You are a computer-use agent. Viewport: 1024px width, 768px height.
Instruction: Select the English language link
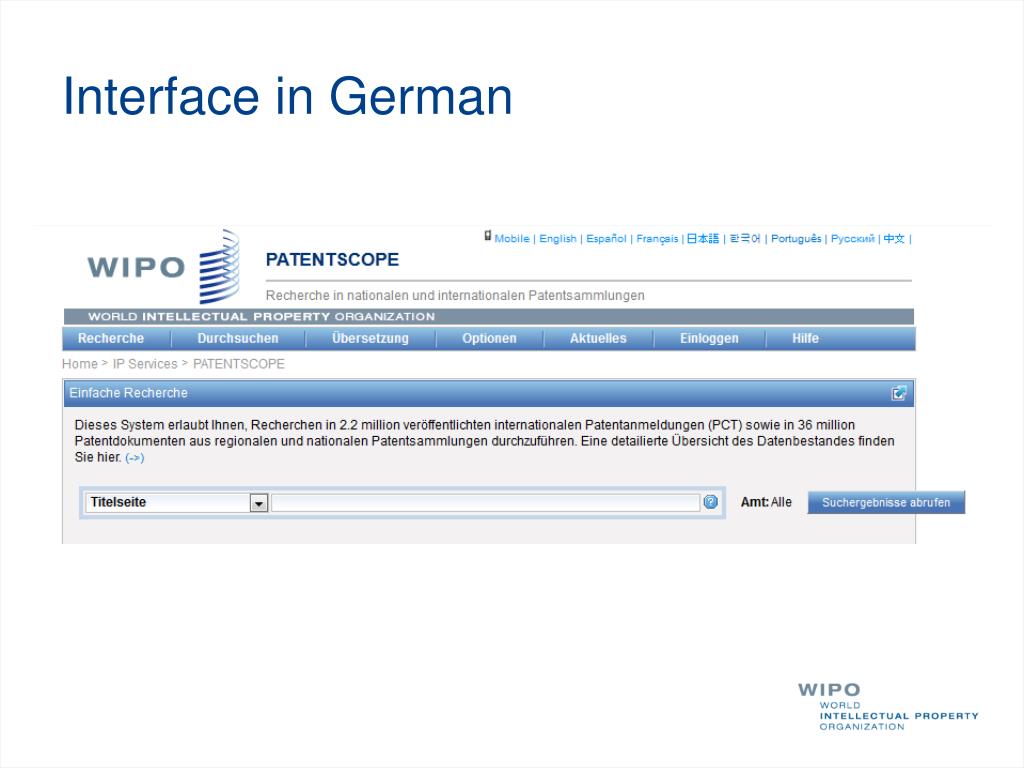[x=558, y=238]
